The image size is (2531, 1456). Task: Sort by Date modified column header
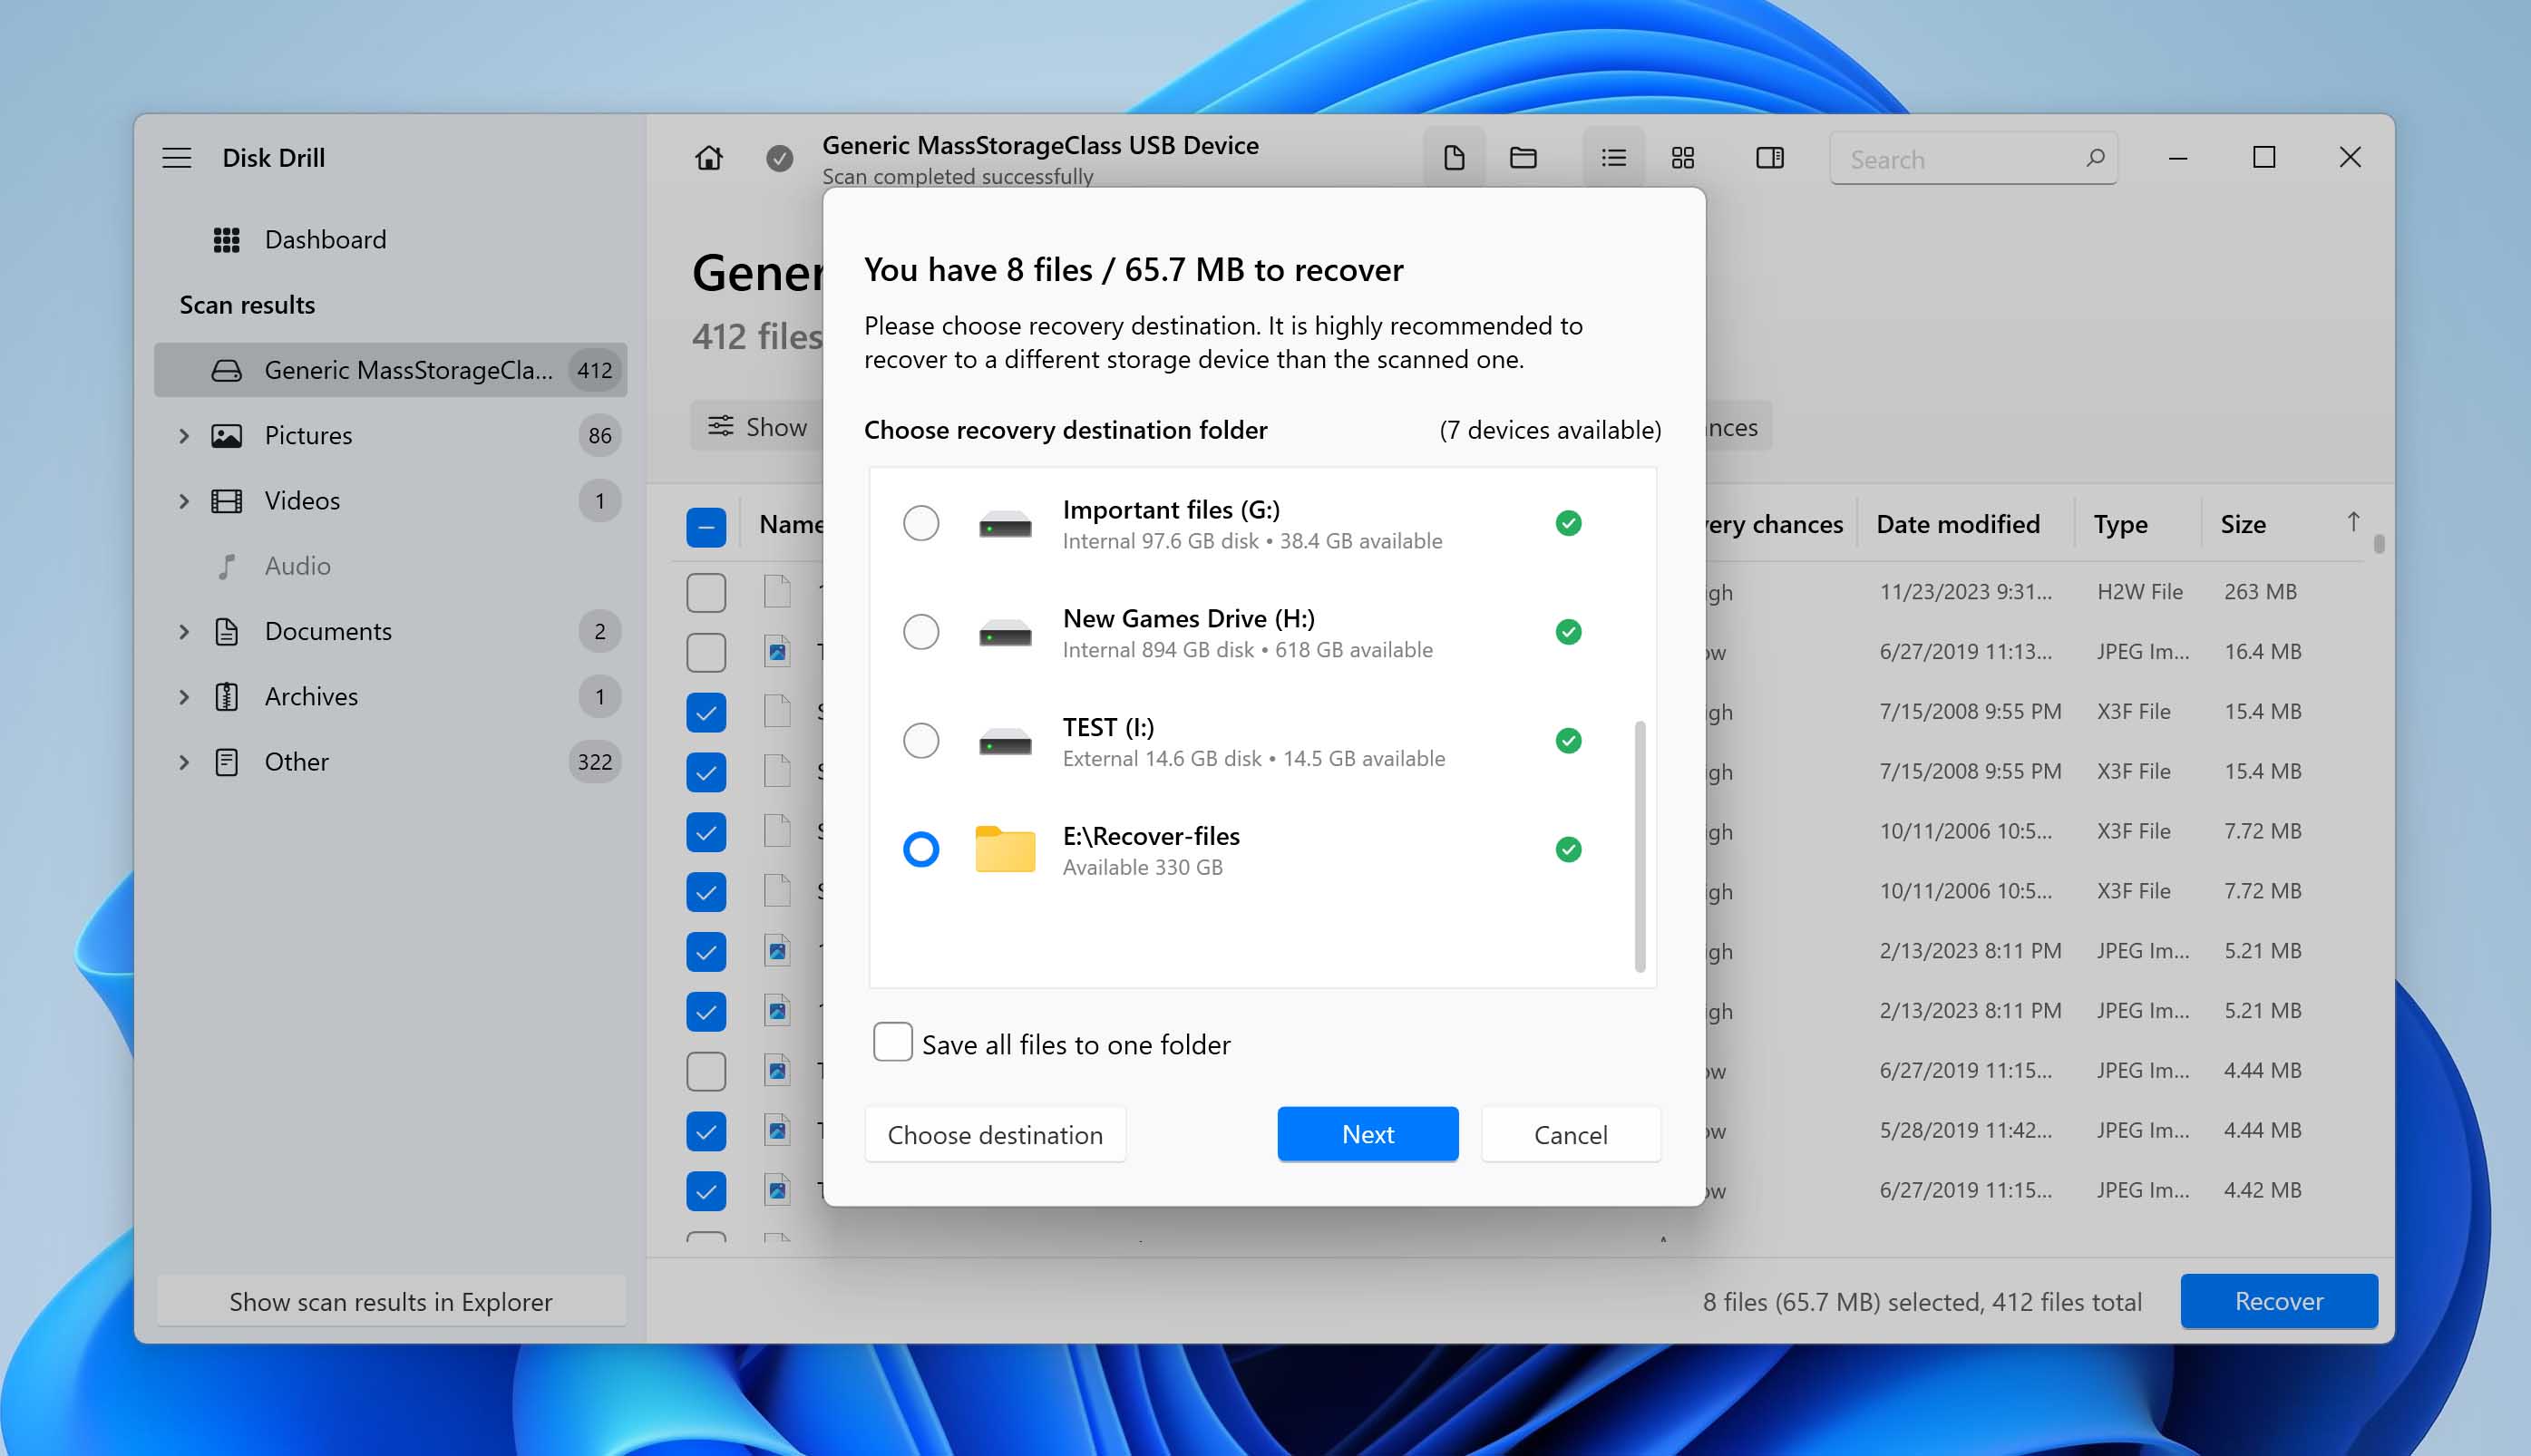(x=1957, y=525)
